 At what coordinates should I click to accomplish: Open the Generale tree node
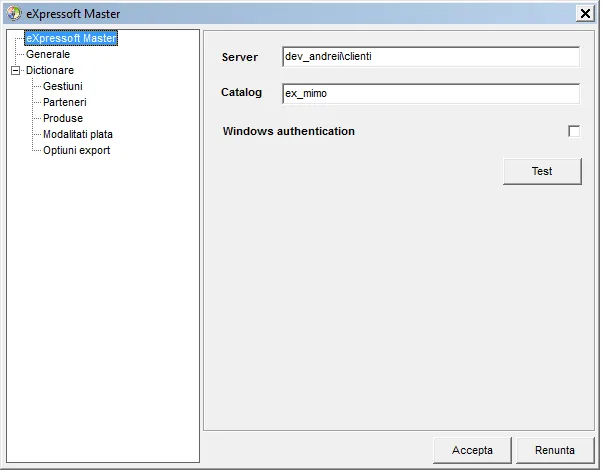[x=48, y=54]
